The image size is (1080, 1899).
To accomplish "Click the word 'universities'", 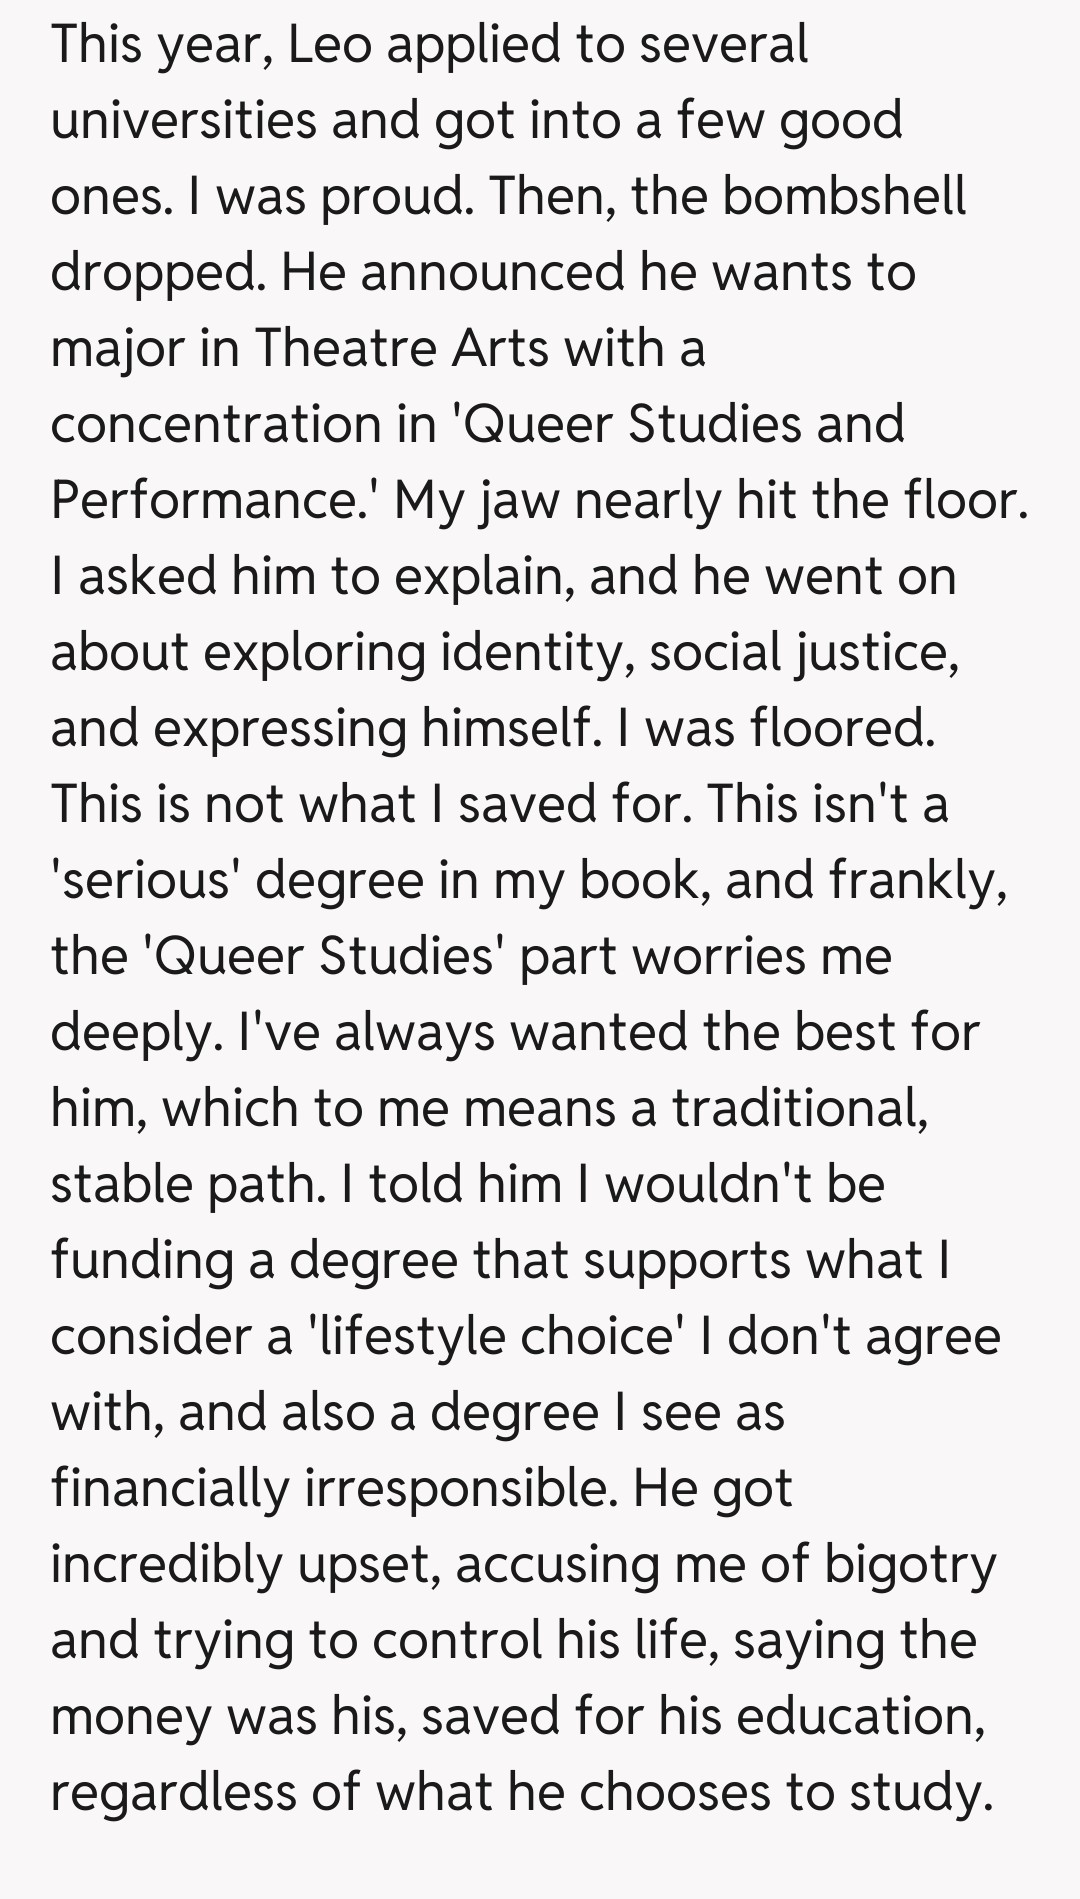I will (x=183, y=121).
